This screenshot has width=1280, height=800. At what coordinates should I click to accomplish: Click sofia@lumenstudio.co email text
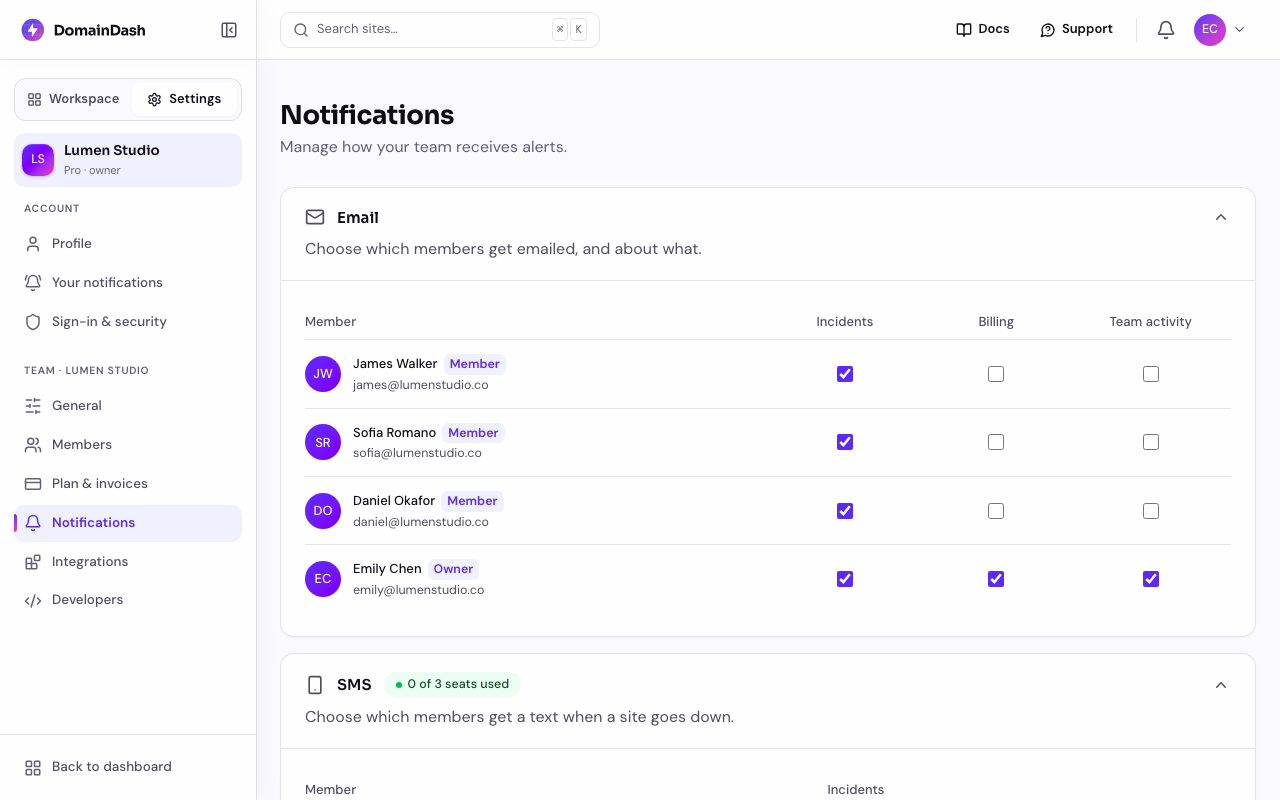click(417, 453)
